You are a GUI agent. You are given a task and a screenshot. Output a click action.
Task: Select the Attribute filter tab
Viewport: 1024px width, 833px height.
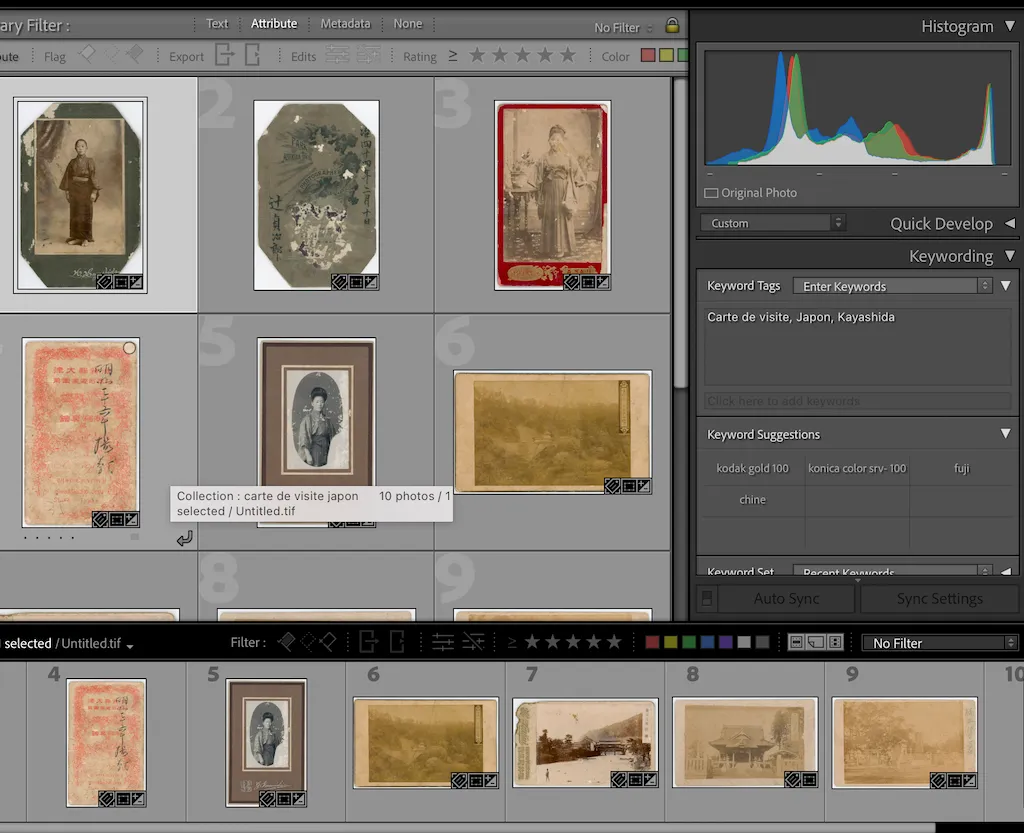coord(274,24)
